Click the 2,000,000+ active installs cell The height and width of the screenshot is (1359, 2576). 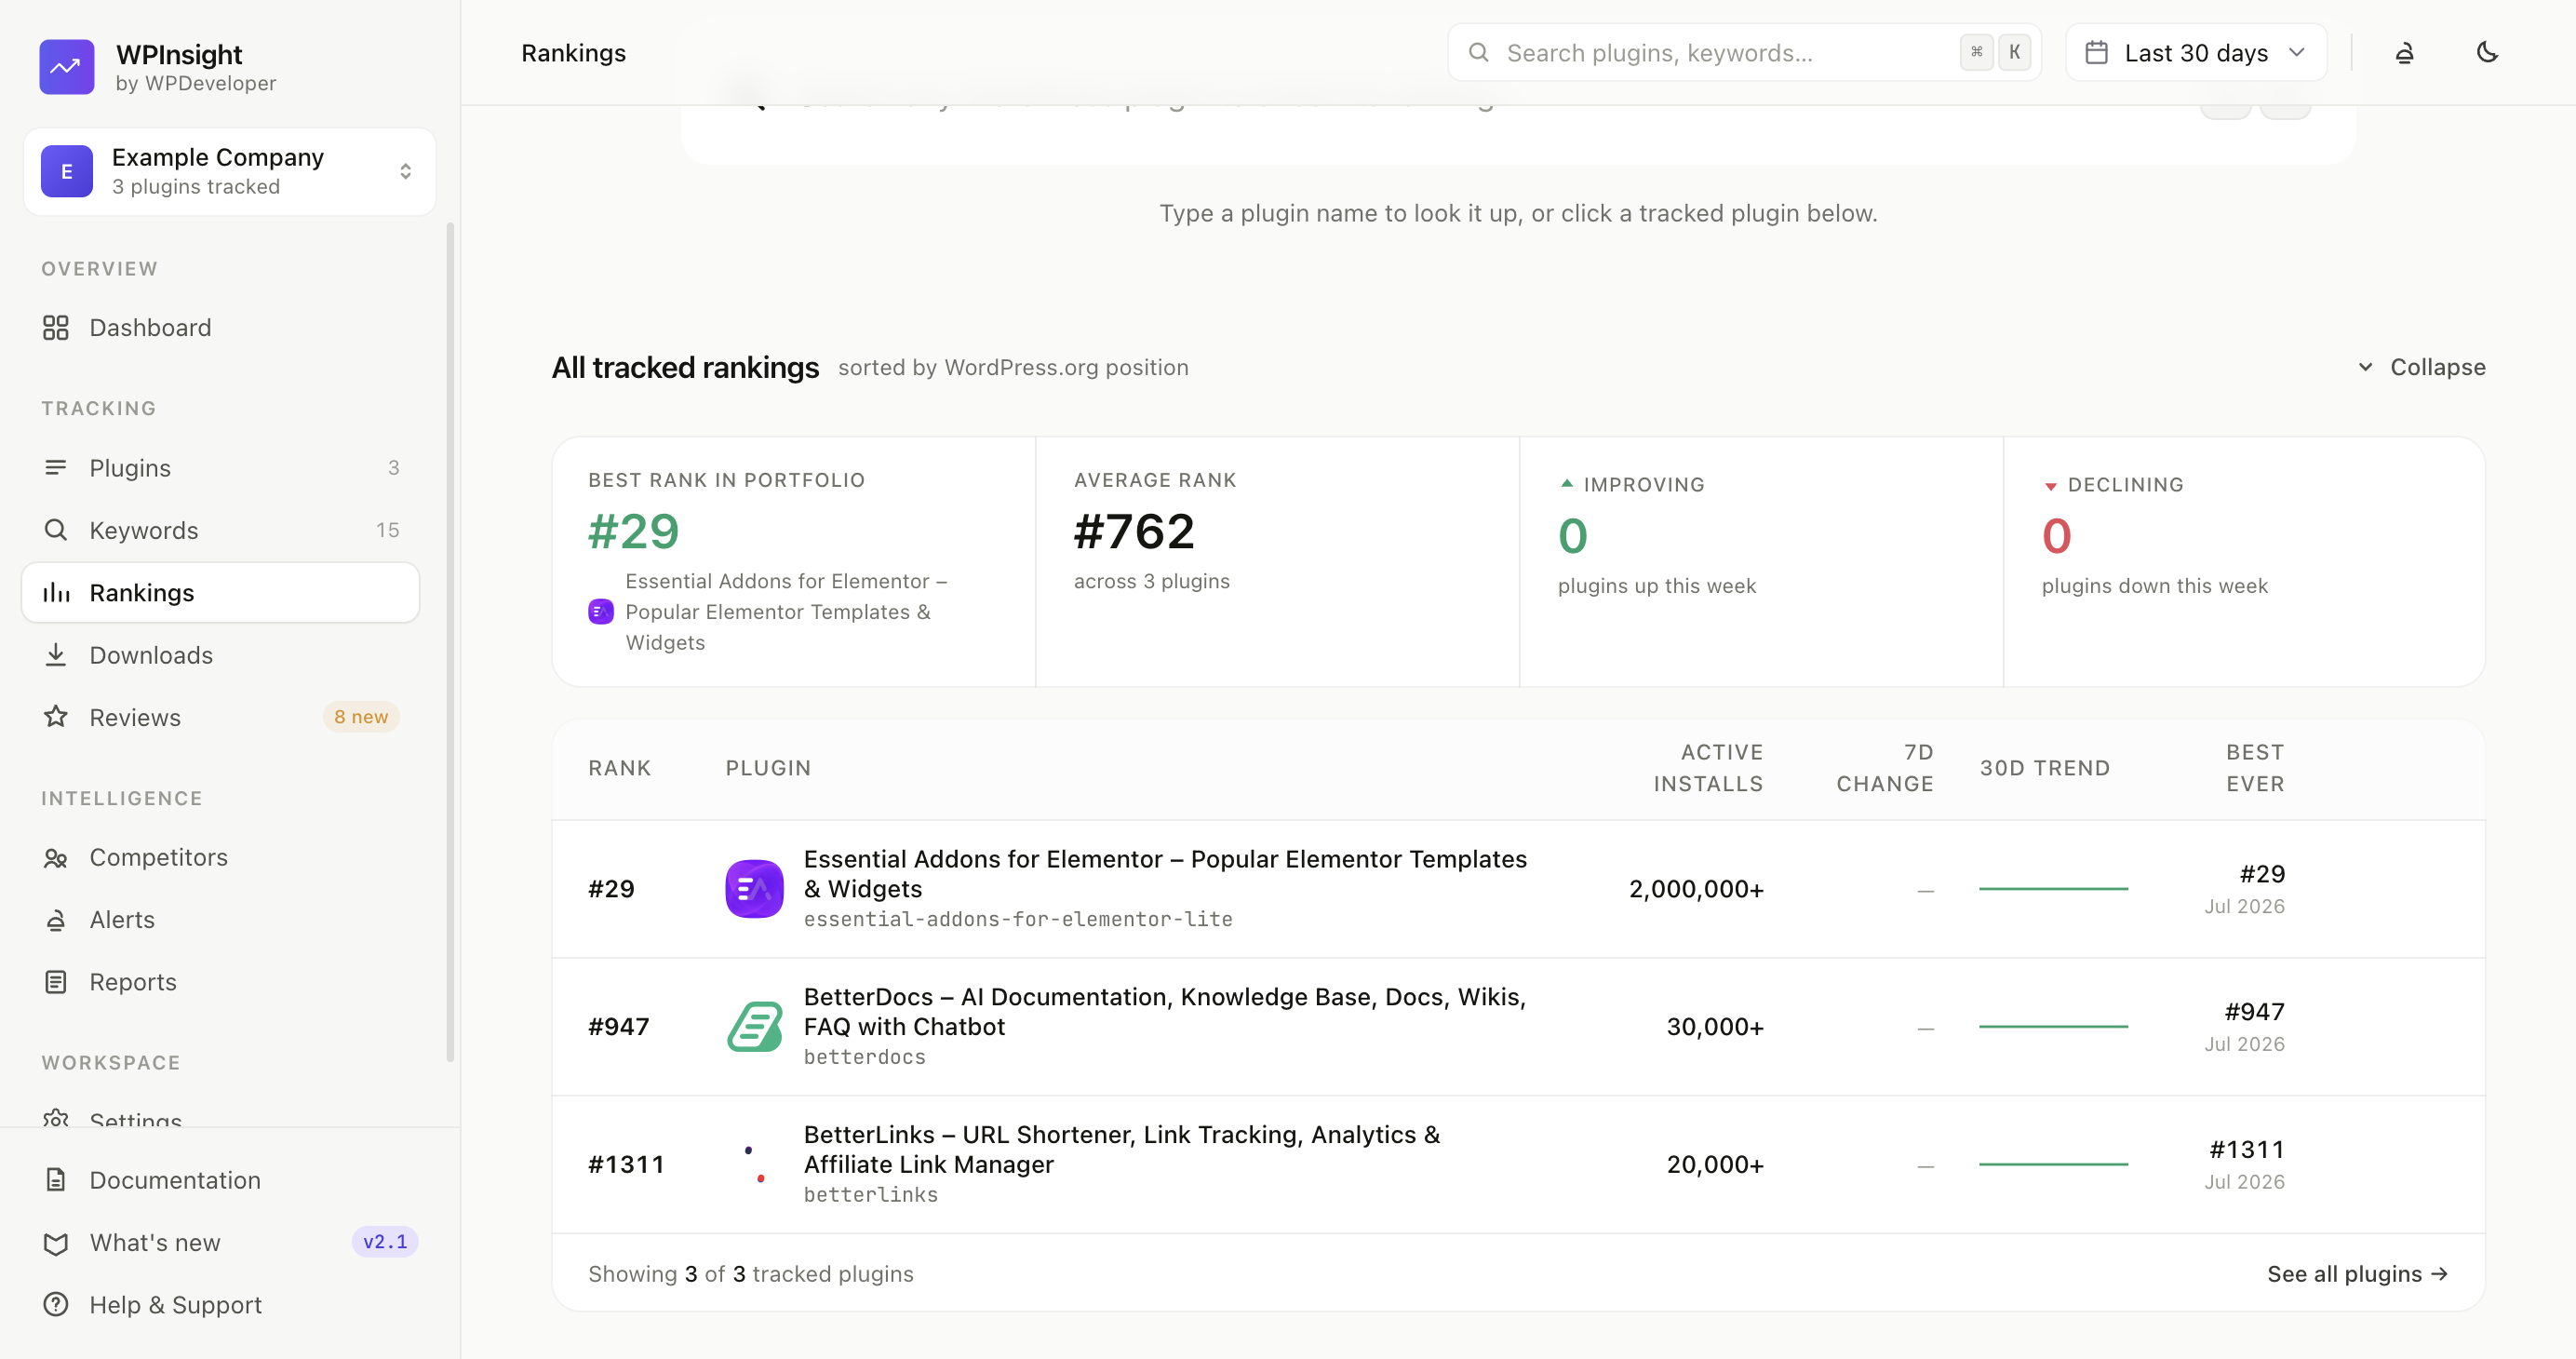(x=1696, y=889)
